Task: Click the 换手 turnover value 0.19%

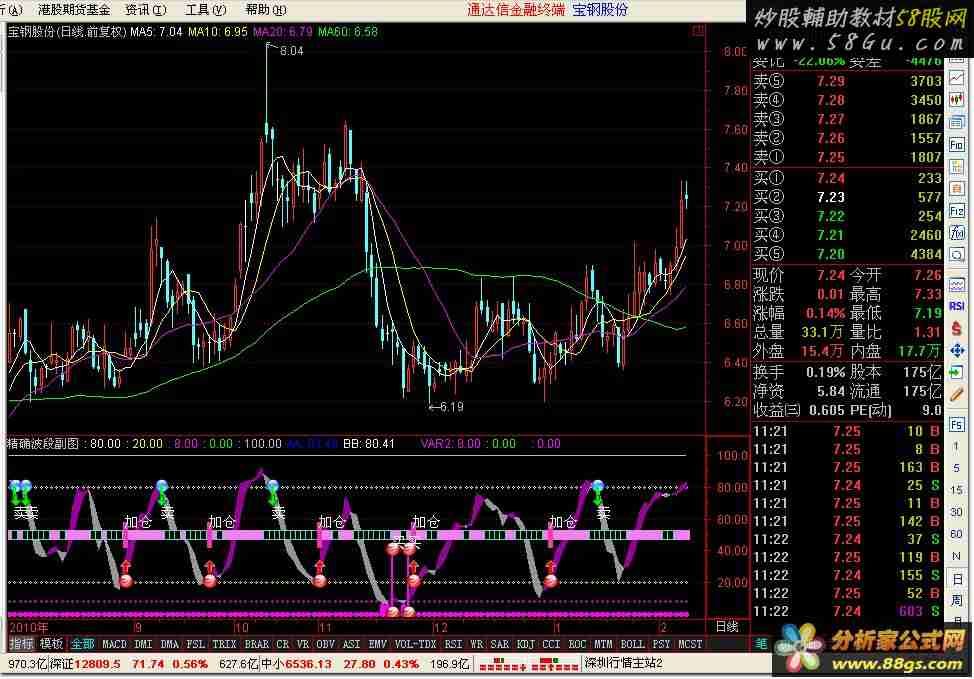Action: (x=826, y=372)
